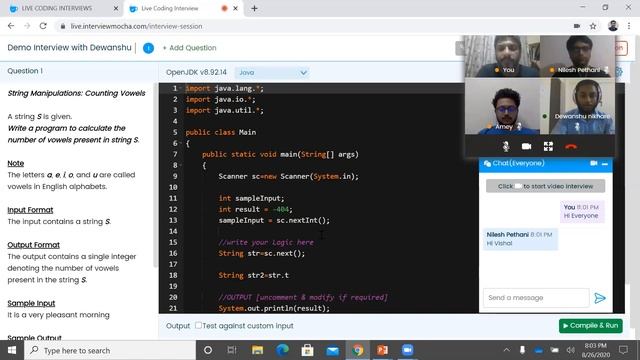Reload the interview page
640x360 pixels.
(x=43, y=26)
